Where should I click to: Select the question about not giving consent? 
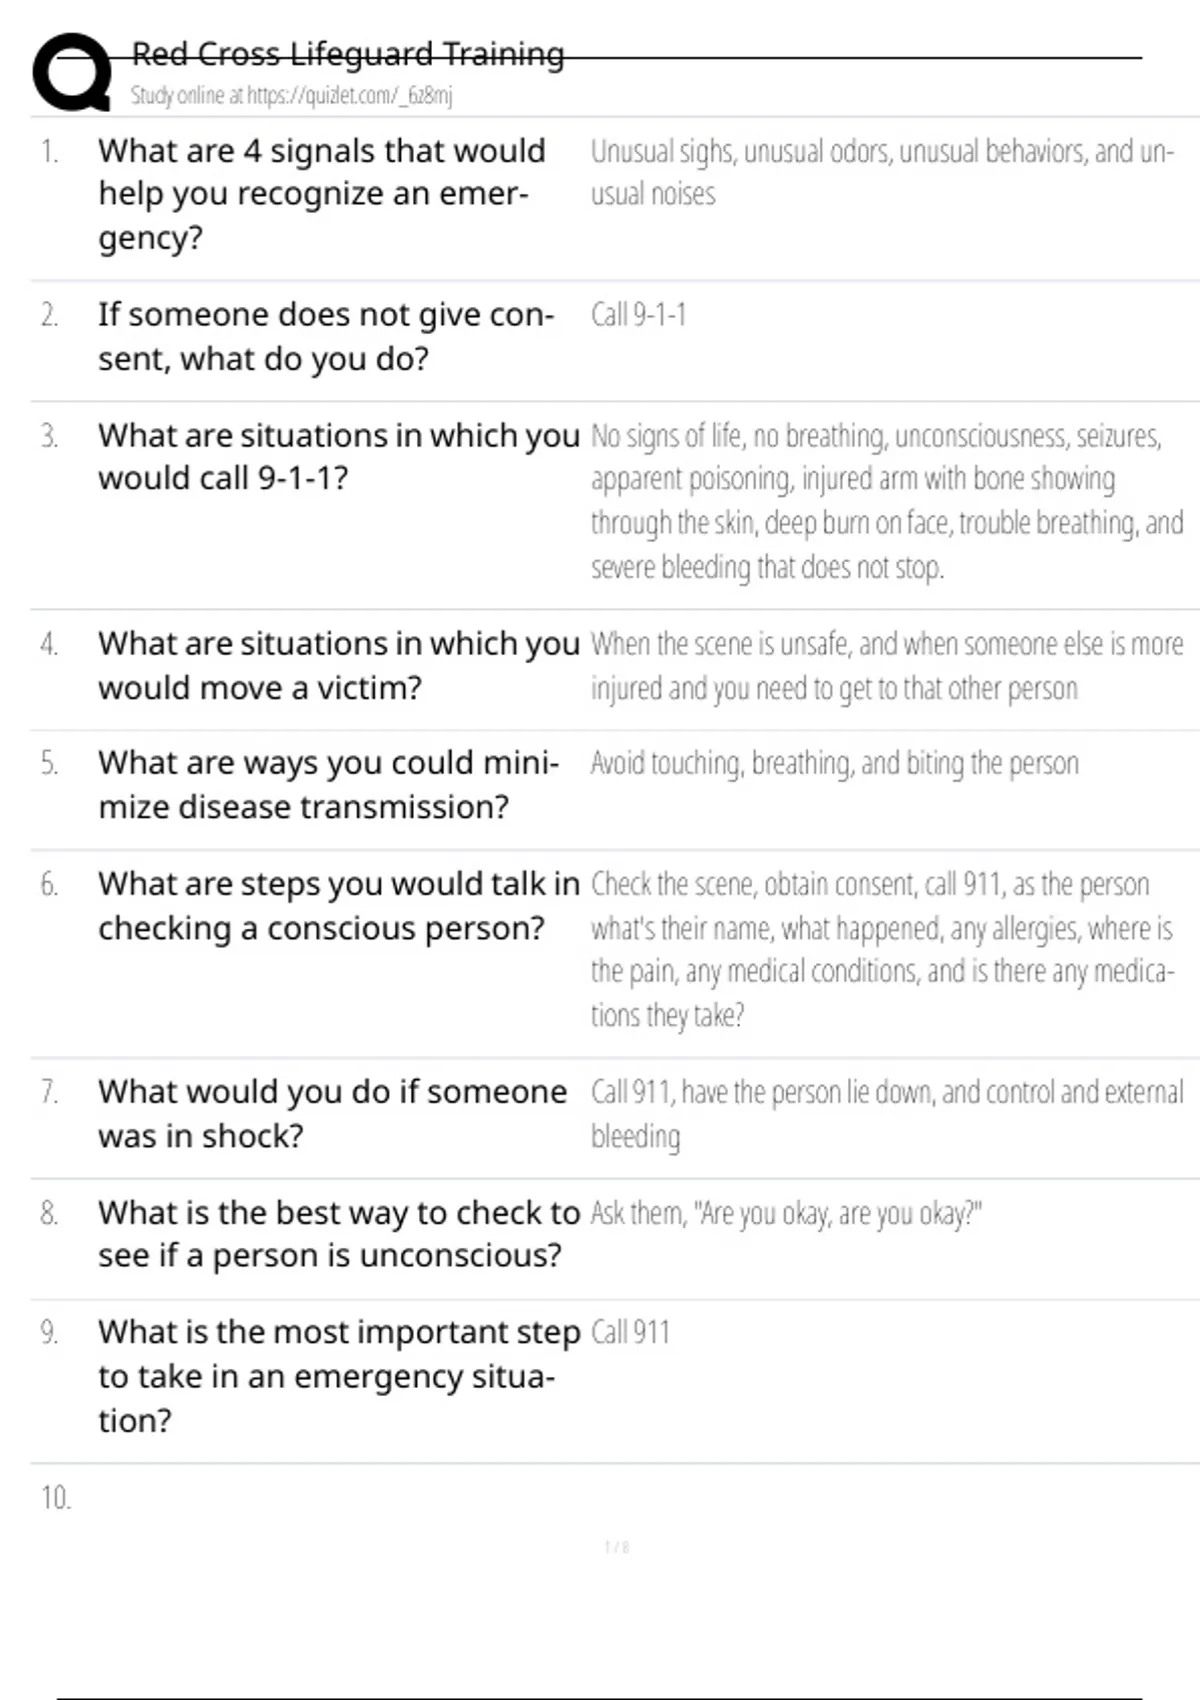[x=325, y=336]
